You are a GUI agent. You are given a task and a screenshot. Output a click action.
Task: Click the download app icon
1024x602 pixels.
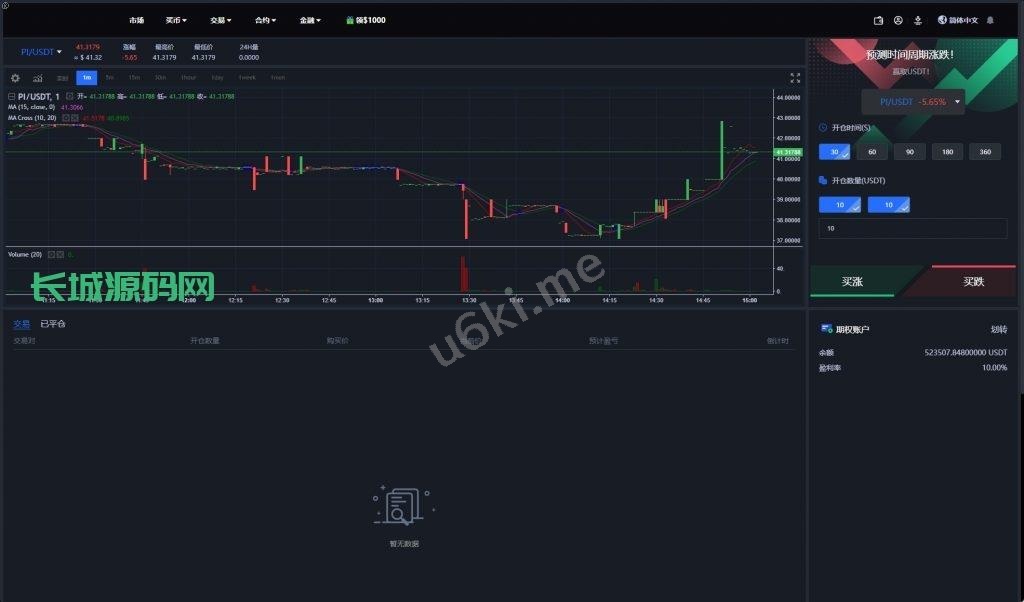pyautogui.click(x=917, y=20)
